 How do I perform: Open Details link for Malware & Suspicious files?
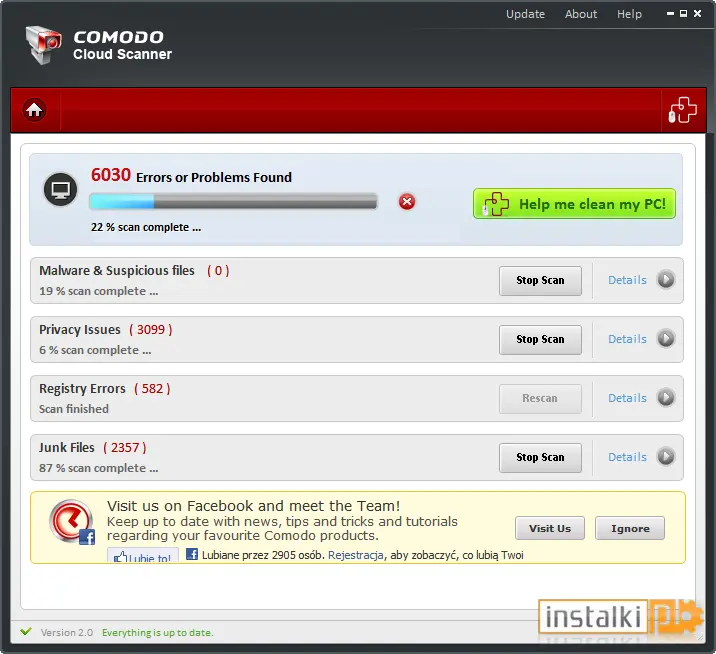pos(627,280)
